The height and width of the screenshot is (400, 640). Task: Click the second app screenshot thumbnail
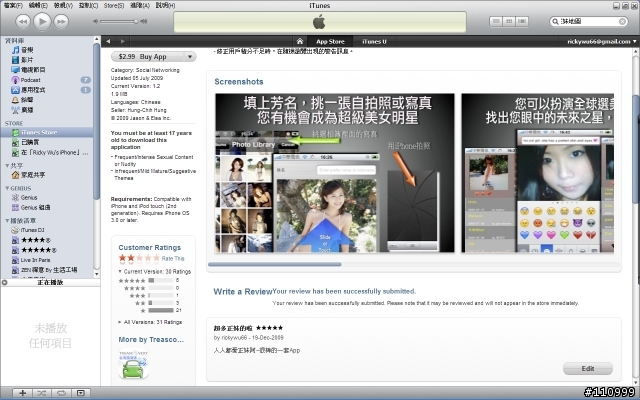point(538,173)
